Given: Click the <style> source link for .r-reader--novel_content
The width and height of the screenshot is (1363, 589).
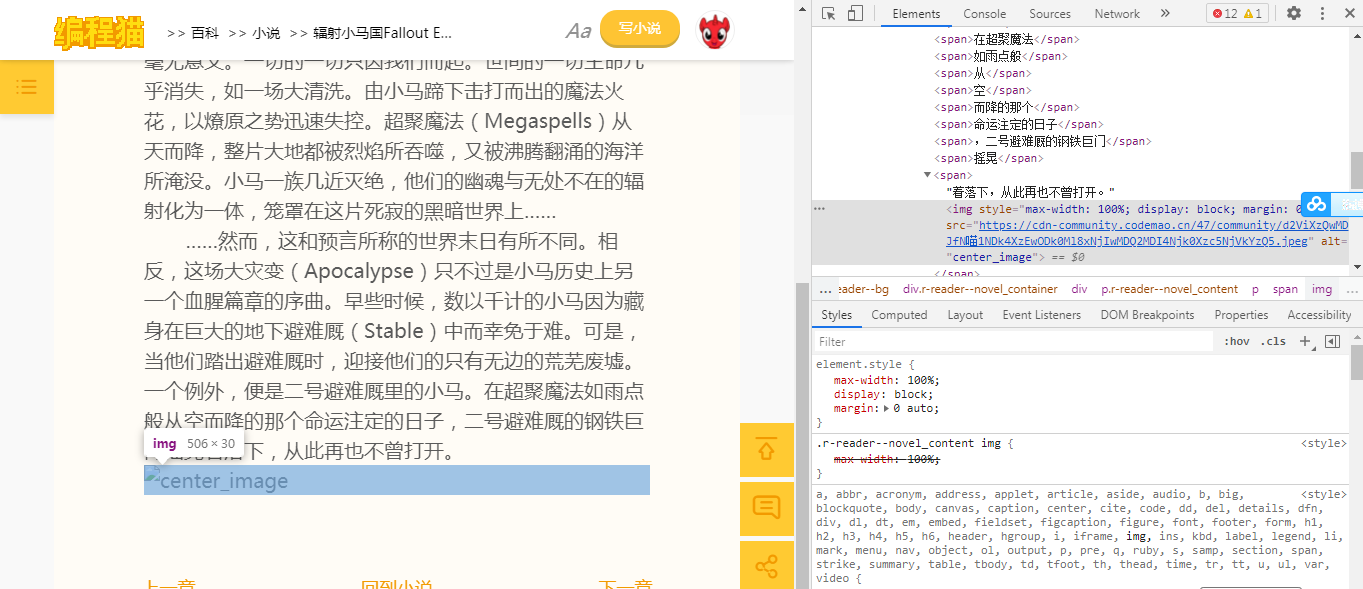Looking at the screenshot, I should (1323, 443).
